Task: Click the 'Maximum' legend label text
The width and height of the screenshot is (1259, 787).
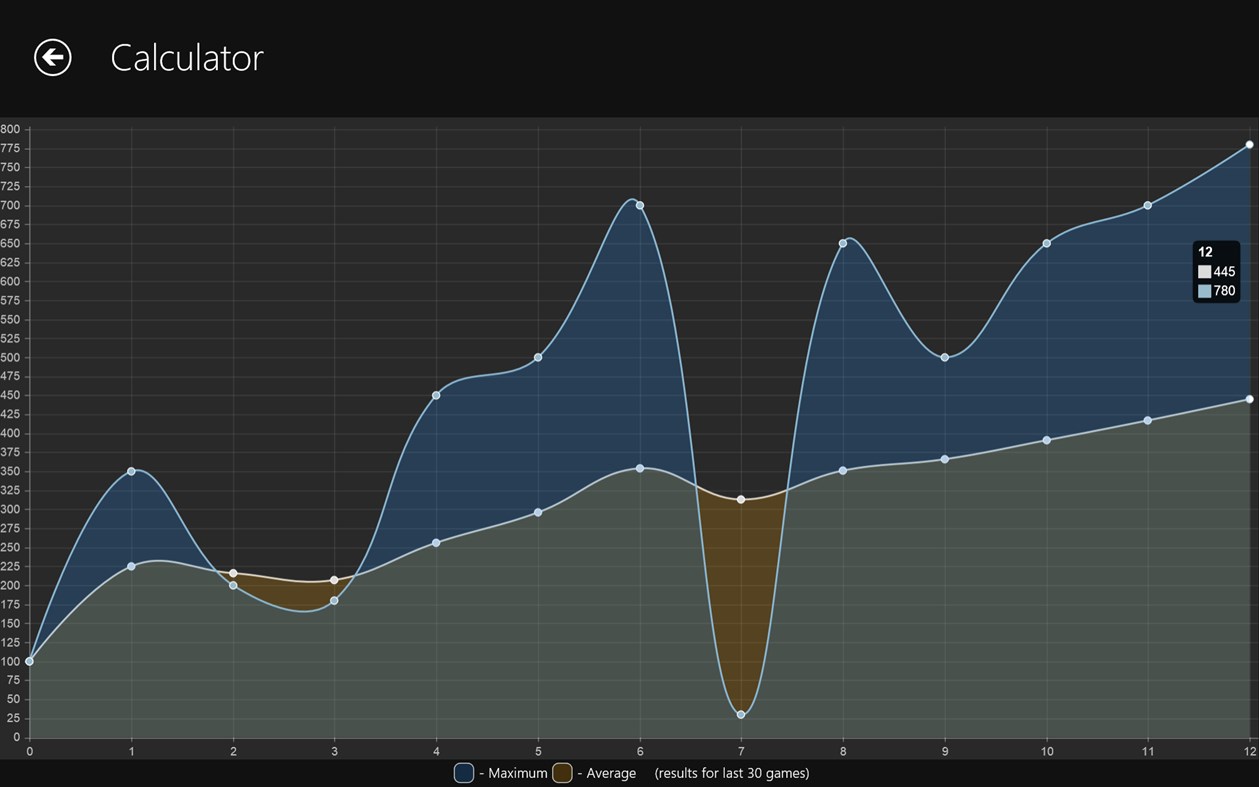Action: point(517,773)
